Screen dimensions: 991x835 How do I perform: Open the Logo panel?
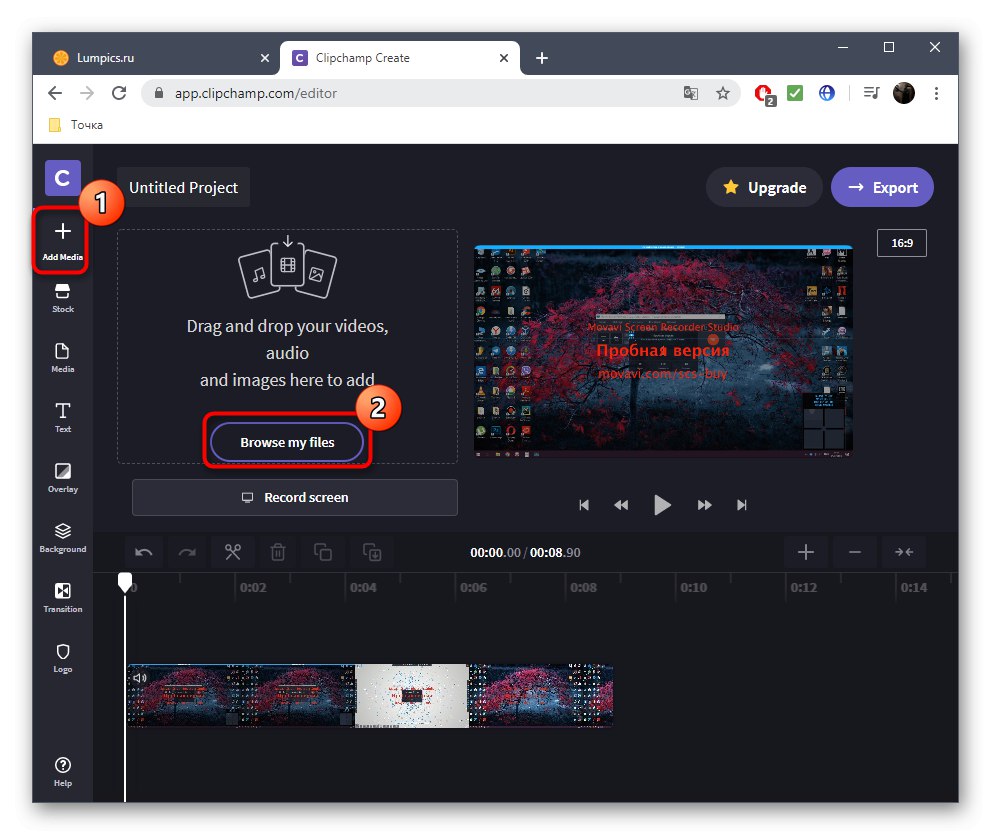pyautogui.click(x=62, y=658)
